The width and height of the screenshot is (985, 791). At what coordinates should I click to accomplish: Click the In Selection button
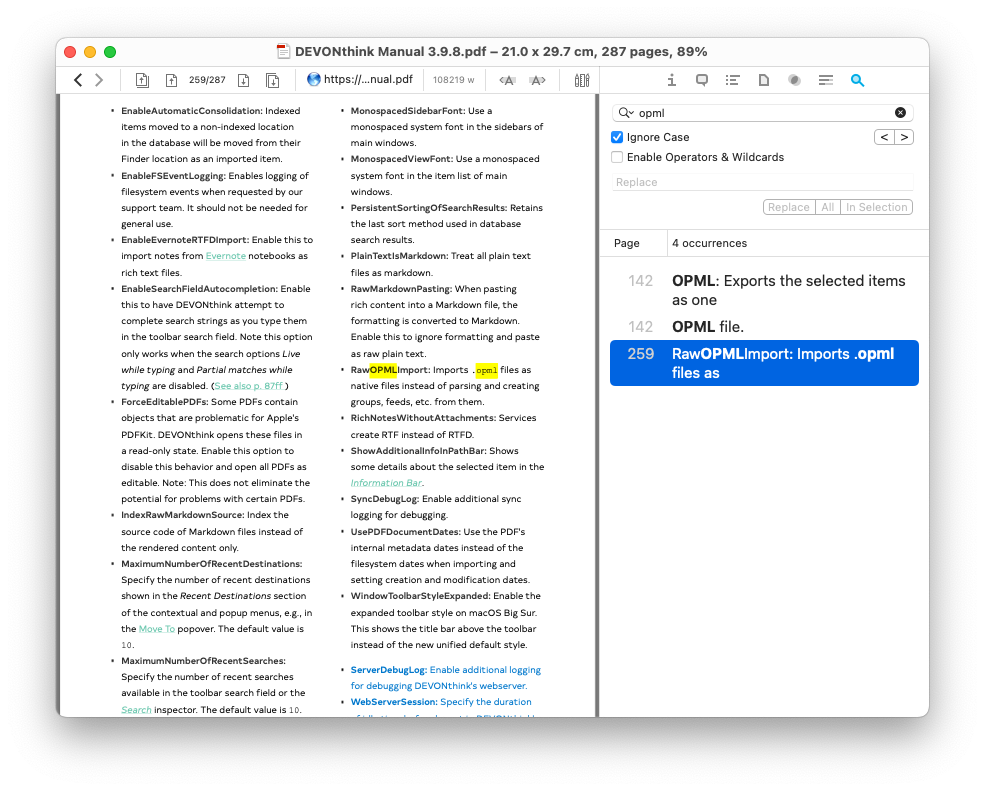876,207
